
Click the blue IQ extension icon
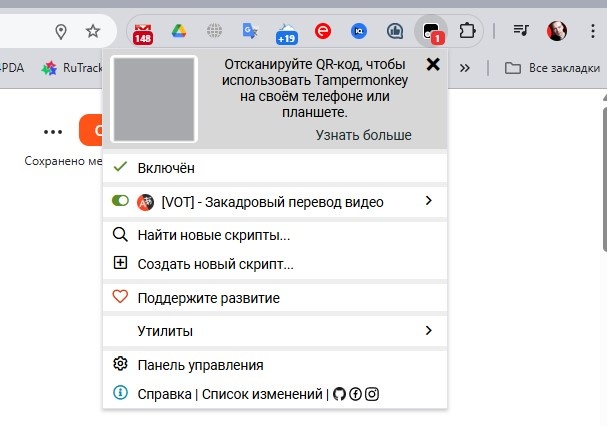(x=359, y=31)
